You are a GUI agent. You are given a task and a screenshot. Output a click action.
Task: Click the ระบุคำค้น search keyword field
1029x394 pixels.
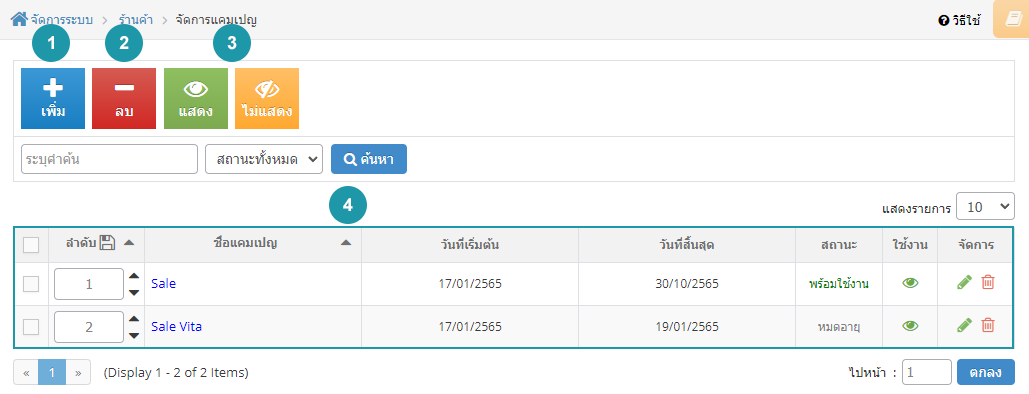click(x=110, y=159)
